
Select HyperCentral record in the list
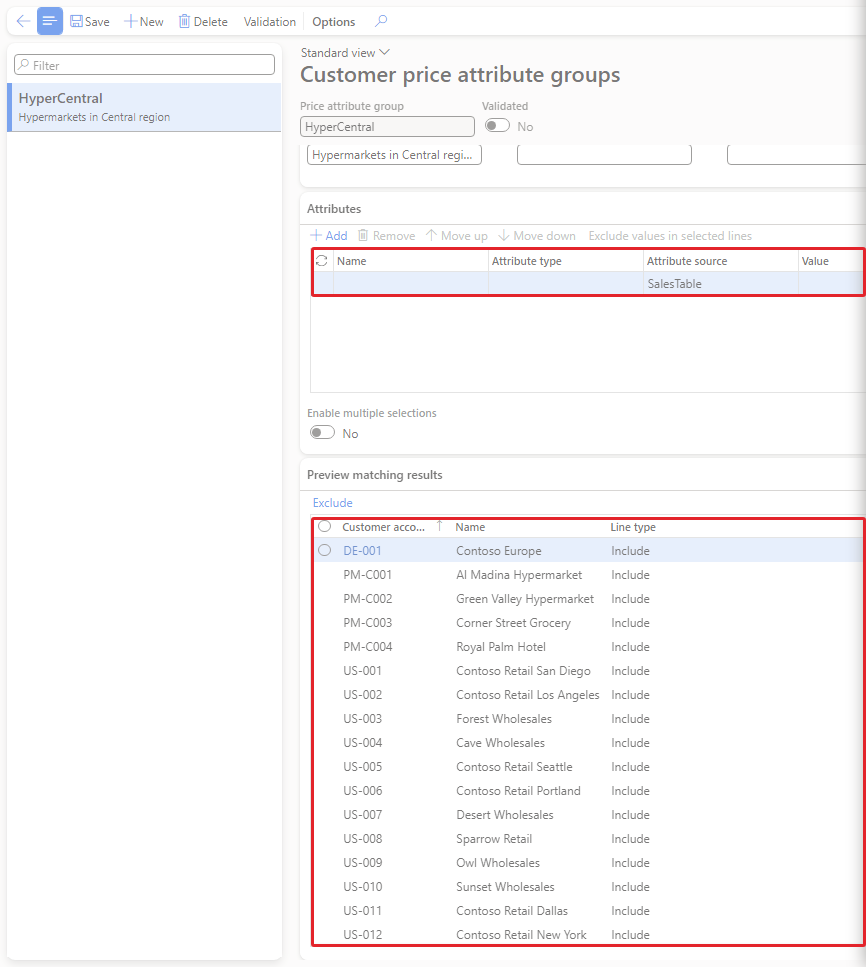pos(144,107)
